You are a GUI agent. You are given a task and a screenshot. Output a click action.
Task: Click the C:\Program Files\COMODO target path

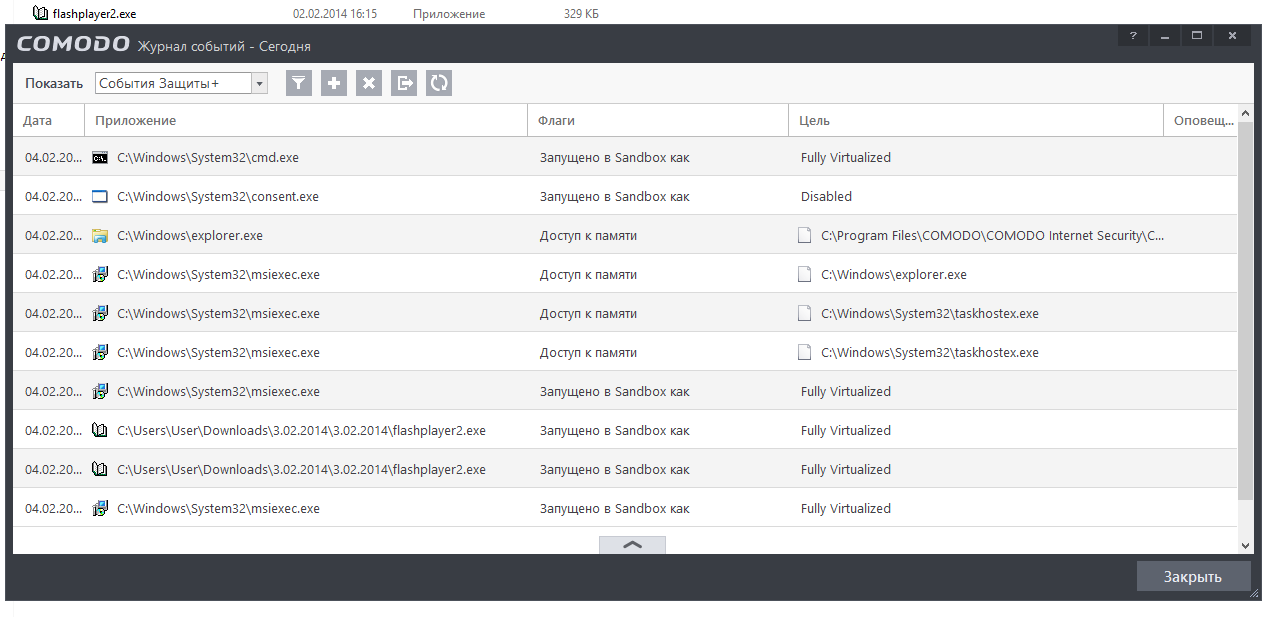992,236
